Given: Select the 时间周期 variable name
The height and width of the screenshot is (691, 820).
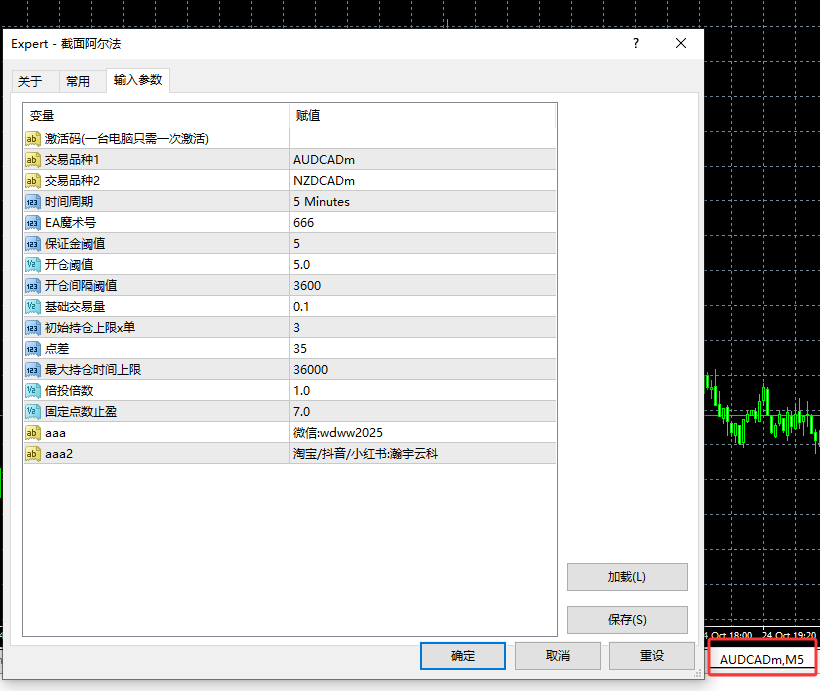Looking at the screenshot, I should tap(69, 202).
